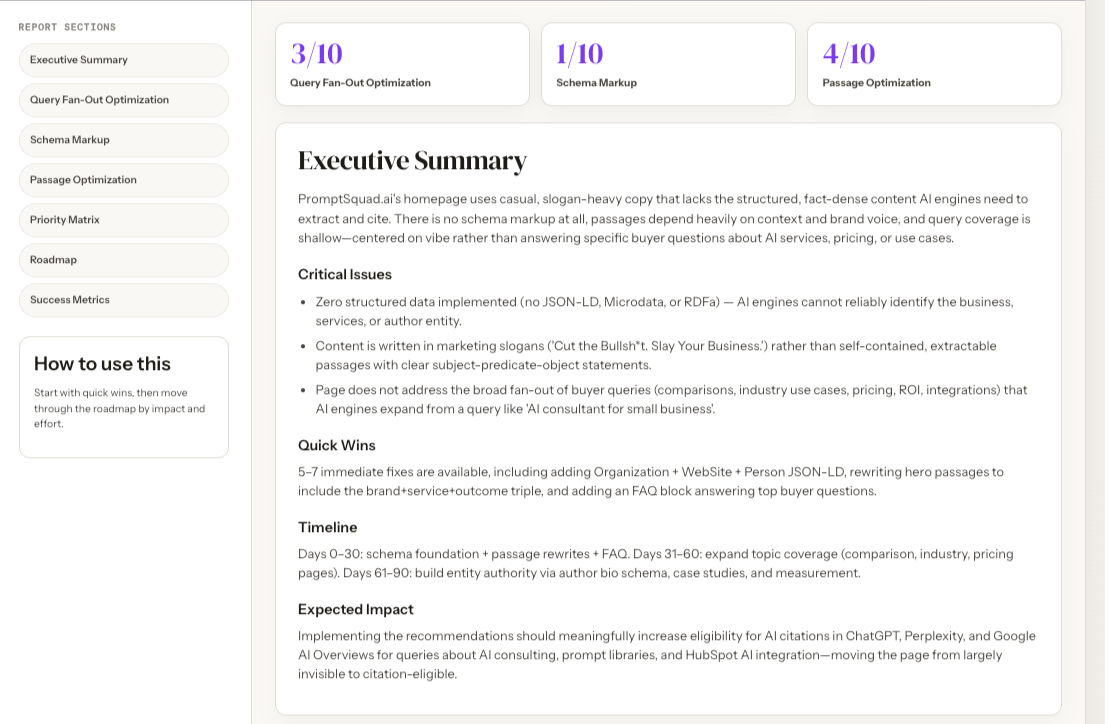Click the marketing slogans bullet point
The height and width of the screenshot is (724, 1108).
click(x=656, y=355)
